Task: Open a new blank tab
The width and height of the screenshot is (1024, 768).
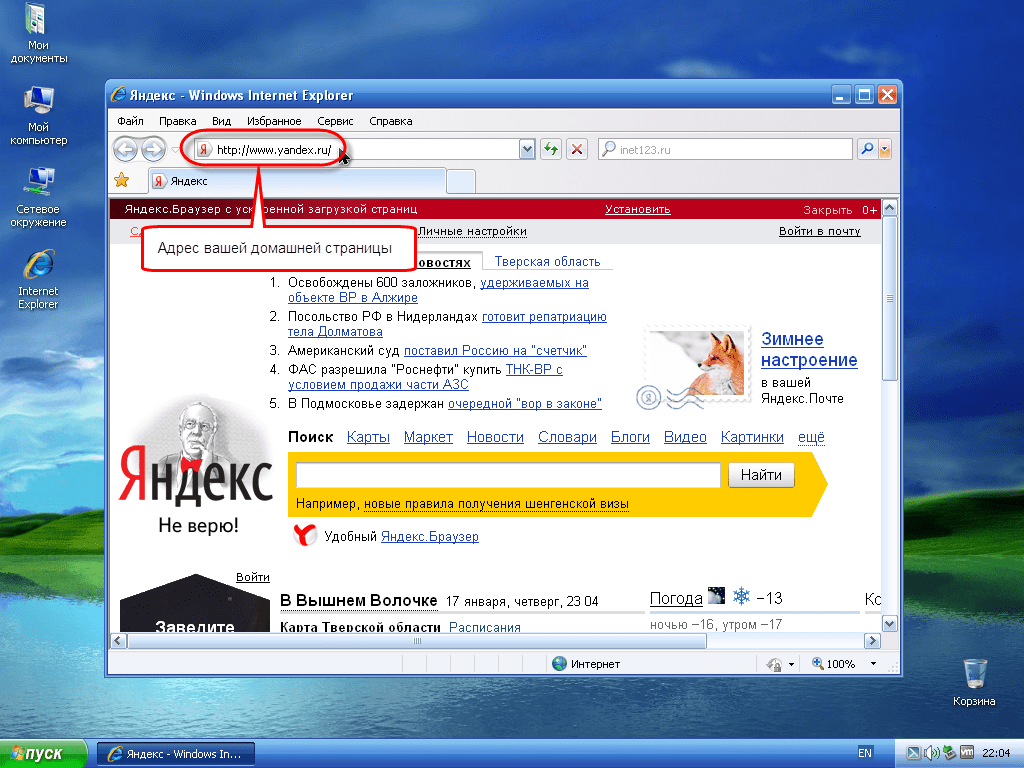Action: 461,181
